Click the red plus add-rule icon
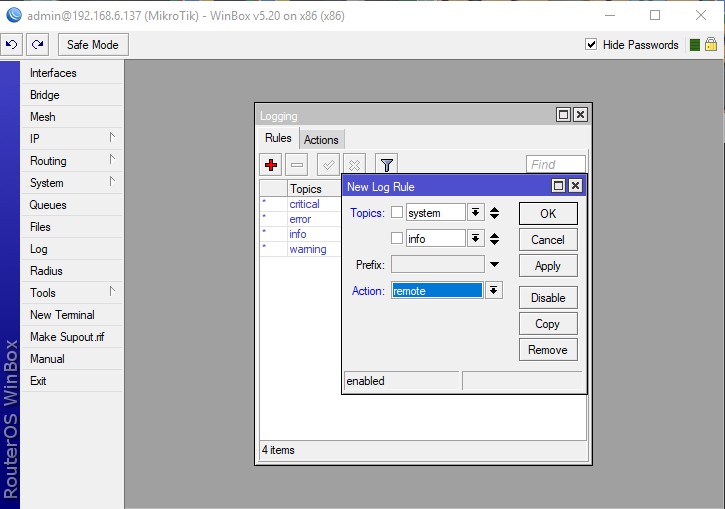 point(271,165)
